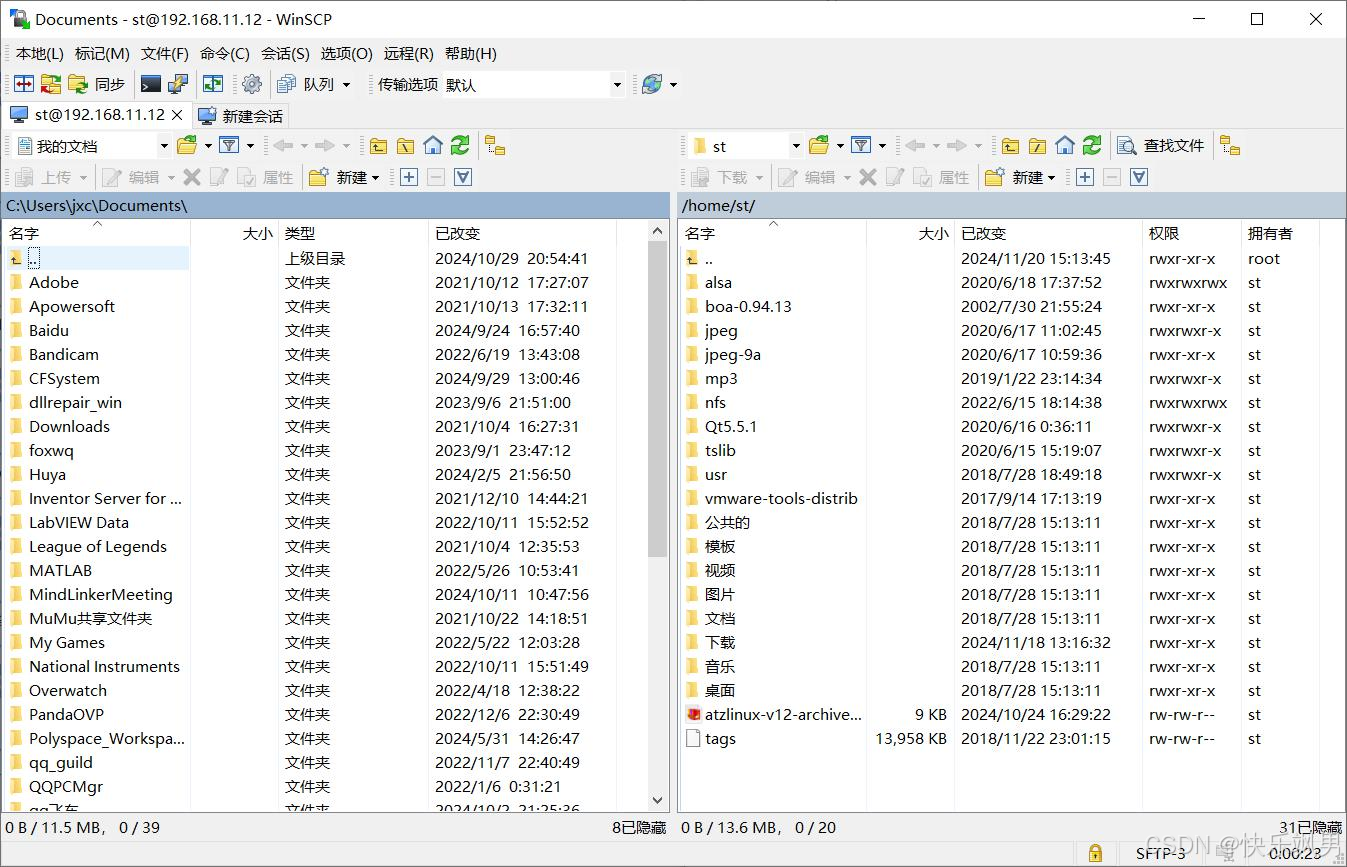The height and width of the screenshot is (867, 1347).
Task: Open the terminal console icon
Action: coord(151,85)
